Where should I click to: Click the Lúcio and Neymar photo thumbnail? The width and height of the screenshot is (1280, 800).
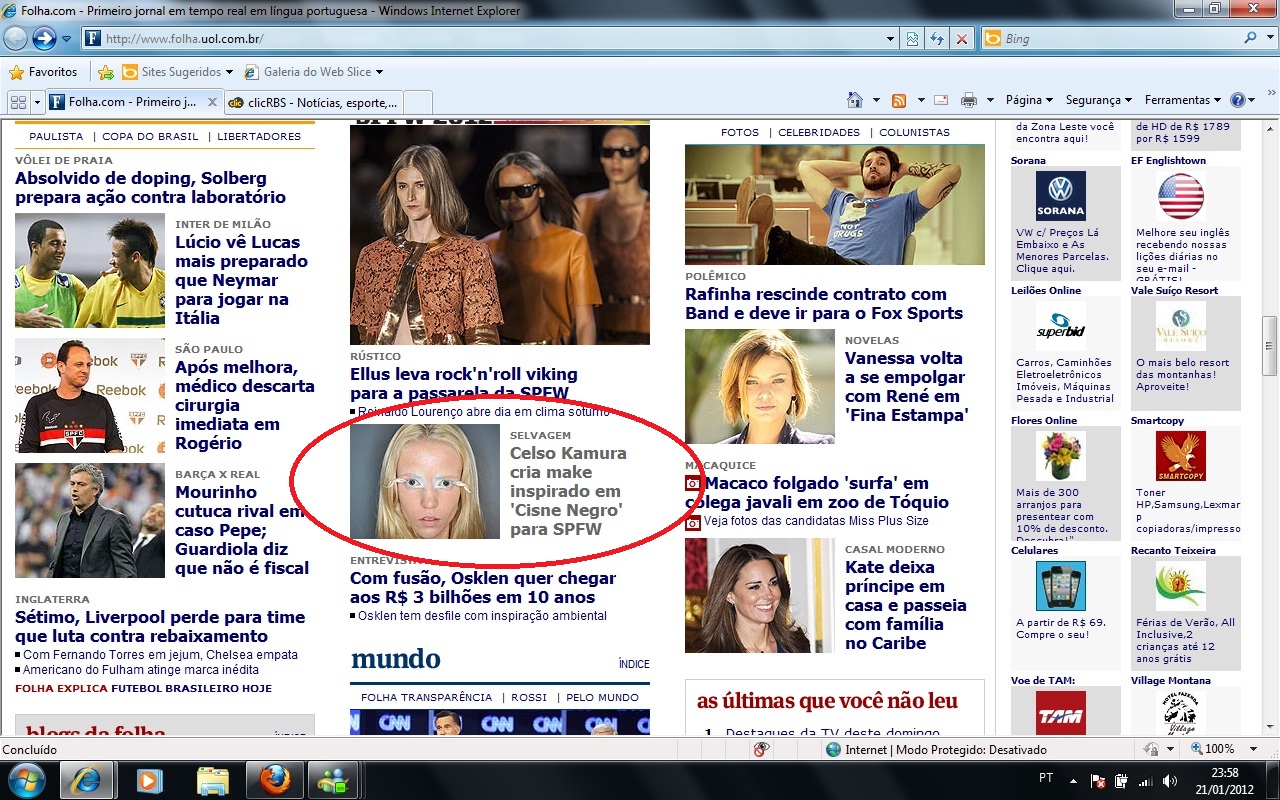point(90,271)
